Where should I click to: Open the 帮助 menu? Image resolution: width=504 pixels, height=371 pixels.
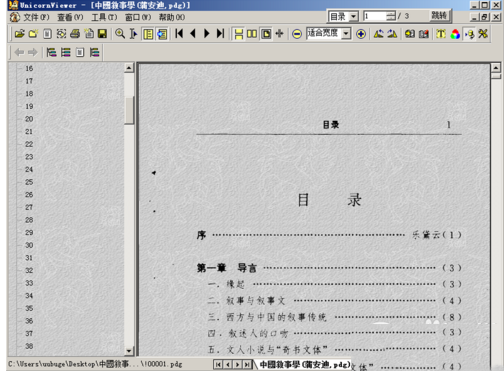(x=172, y=17)
